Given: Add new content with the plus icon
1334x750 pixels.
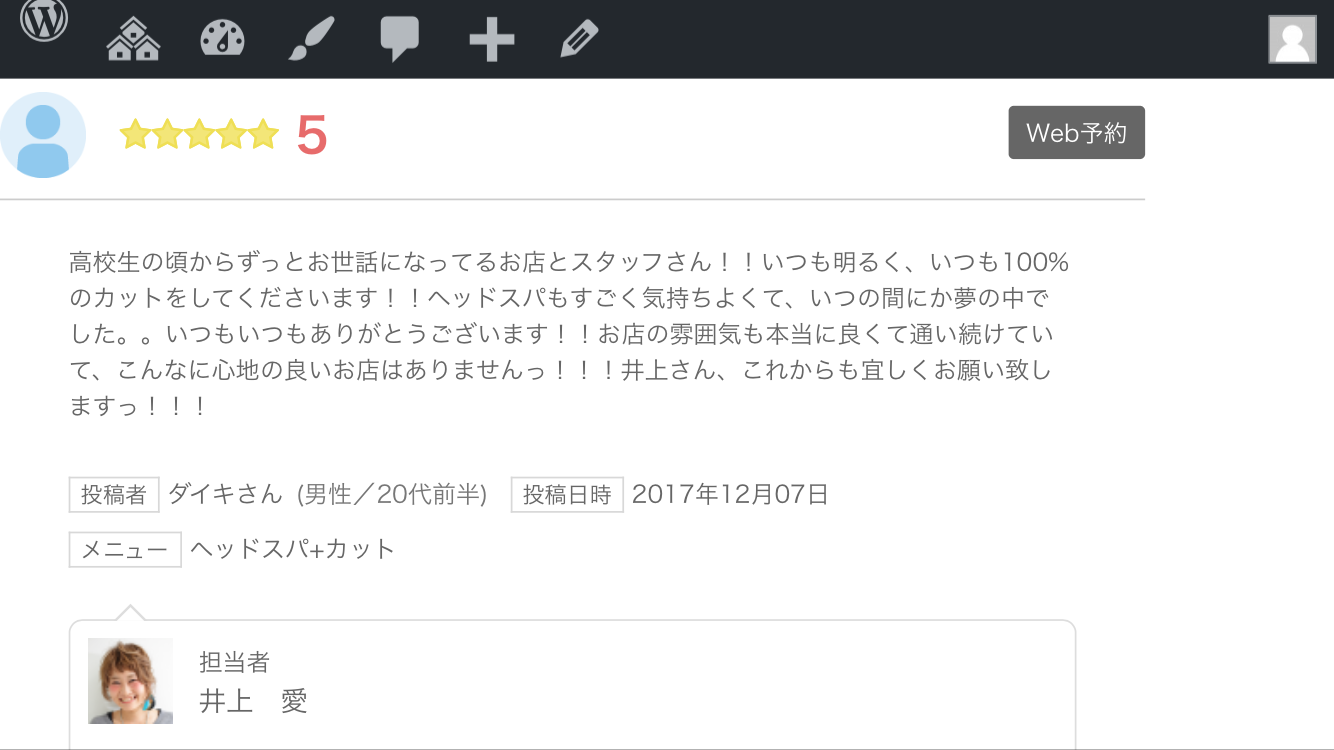Looking at the screenshot, I should click(x=491, y=40).
